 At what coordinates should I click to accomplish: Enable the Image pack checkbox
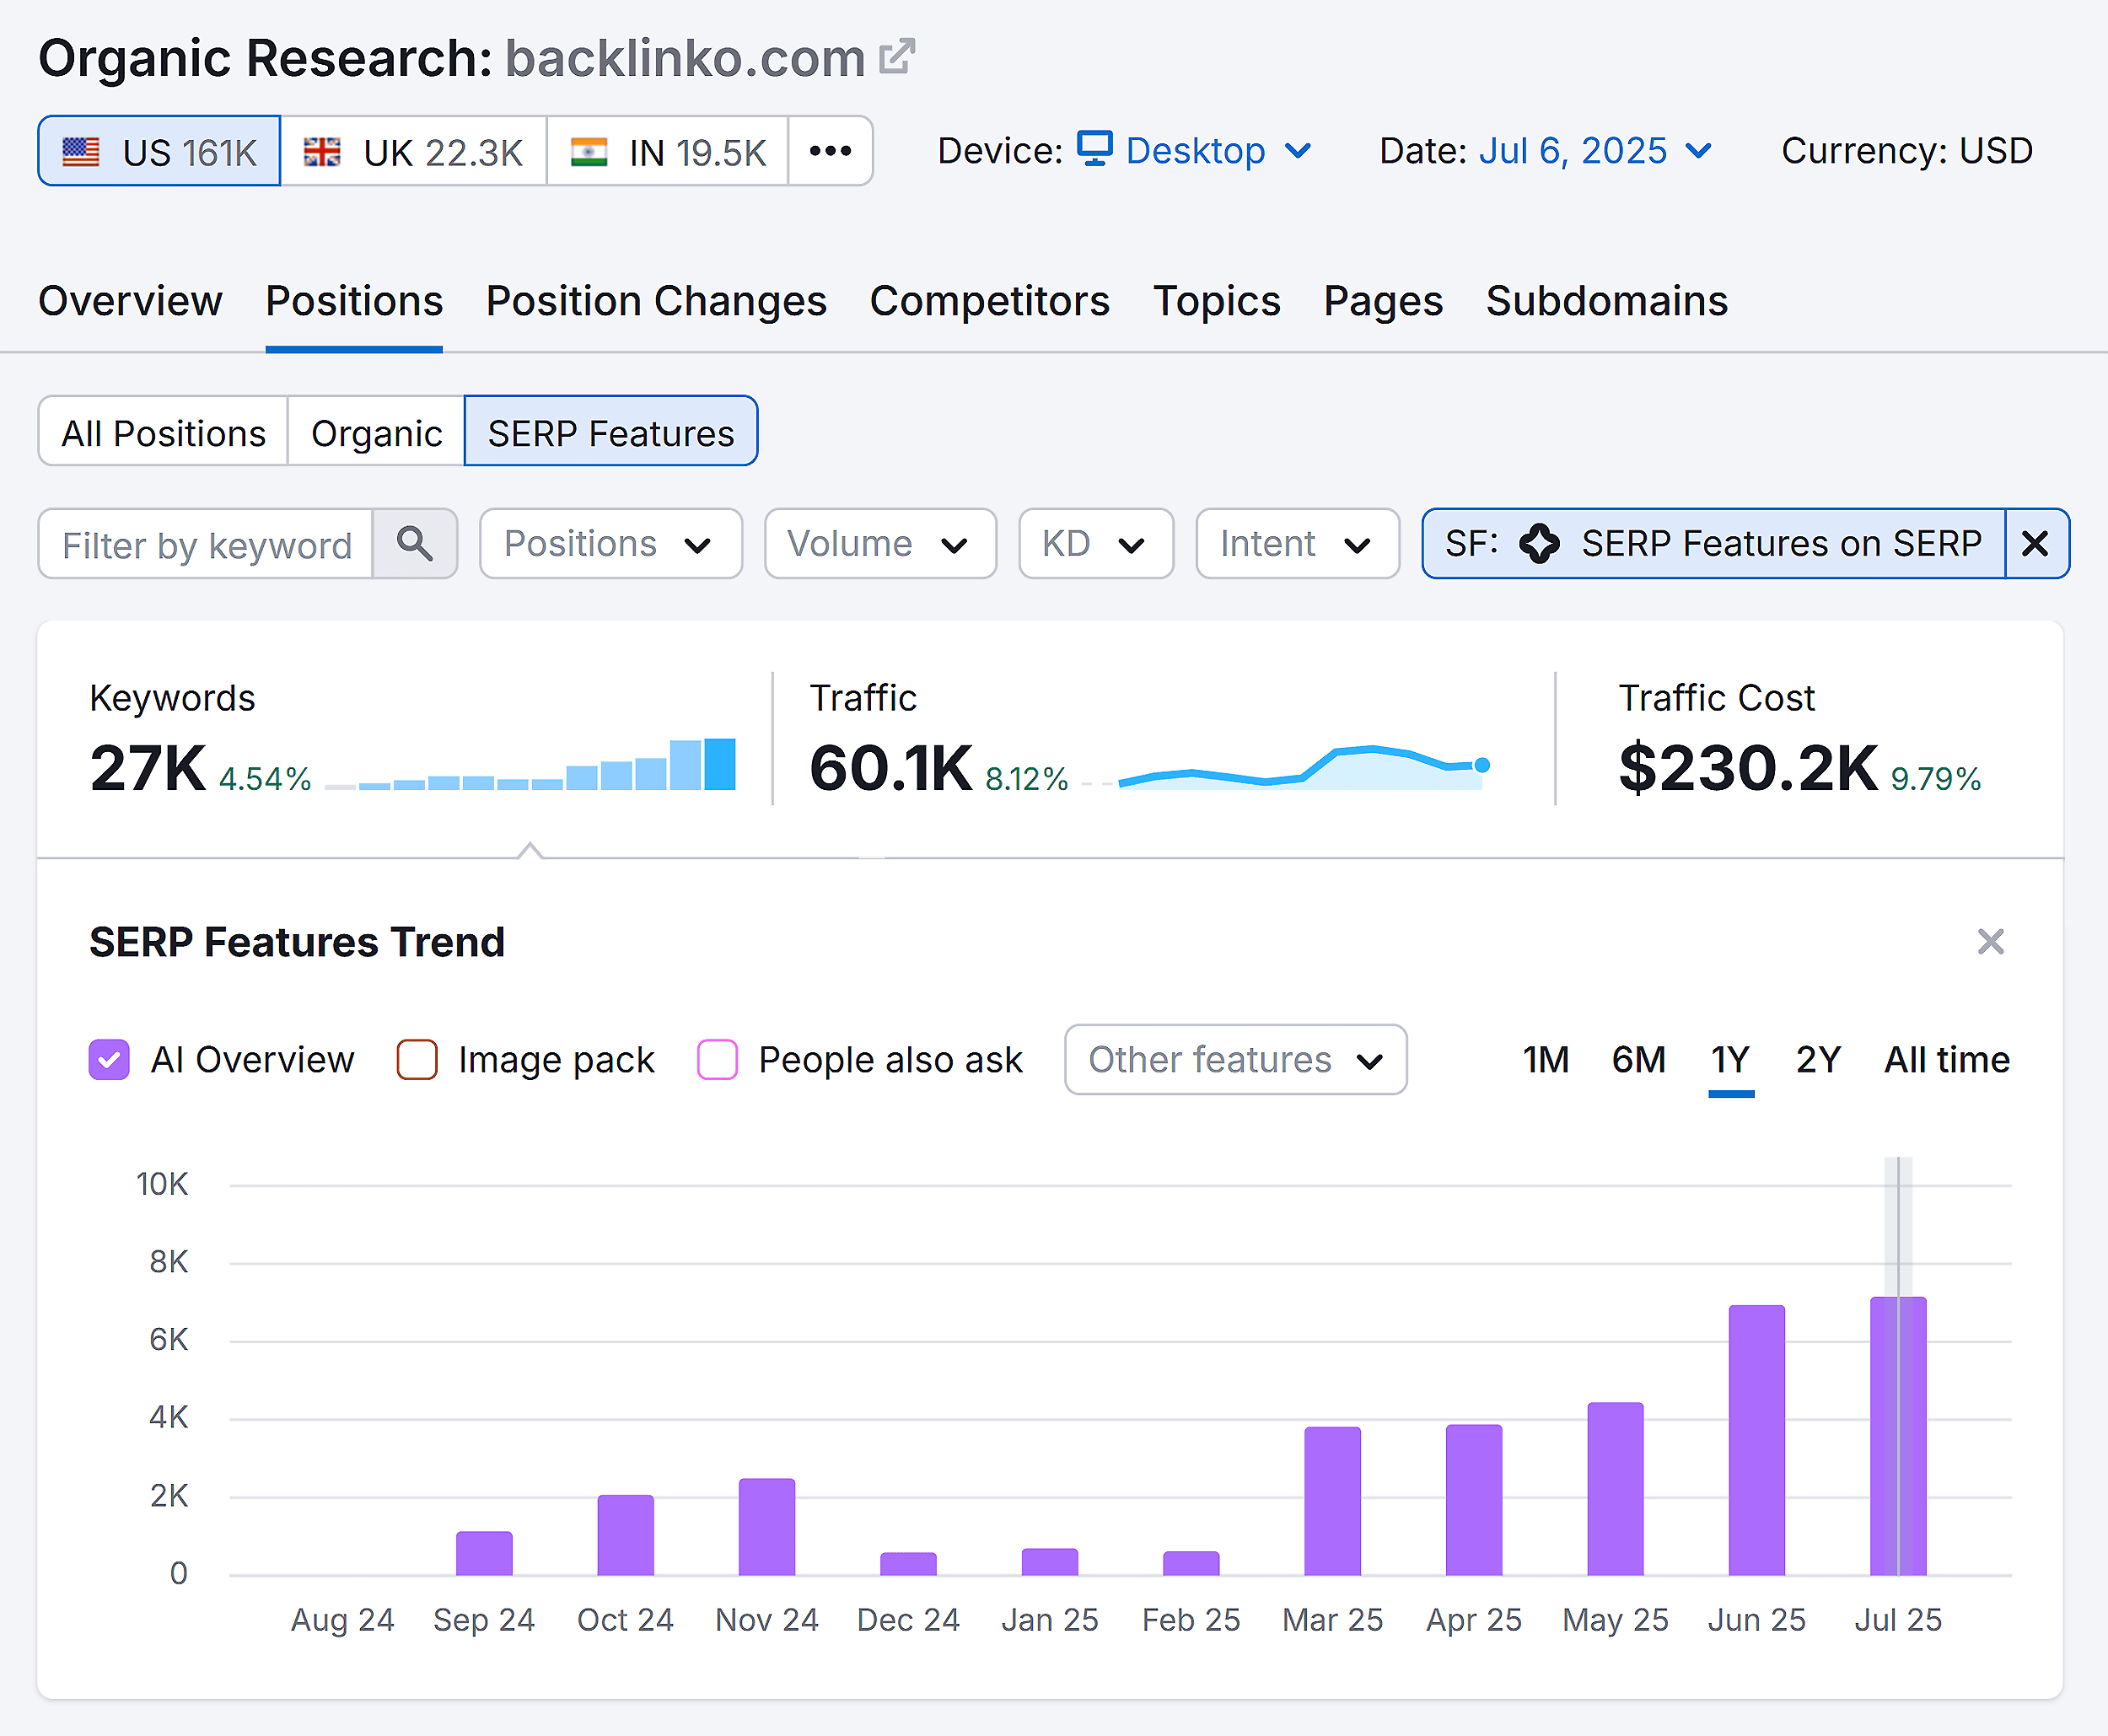pyautogui.click(x=417, y=1059)
